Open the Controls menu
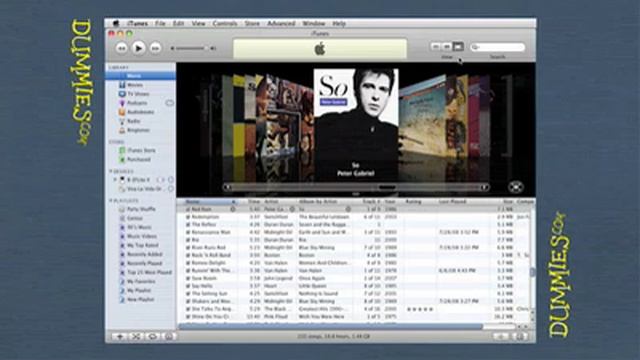Image resolution: width=640 pixels, height=360 pixels. 225,24
